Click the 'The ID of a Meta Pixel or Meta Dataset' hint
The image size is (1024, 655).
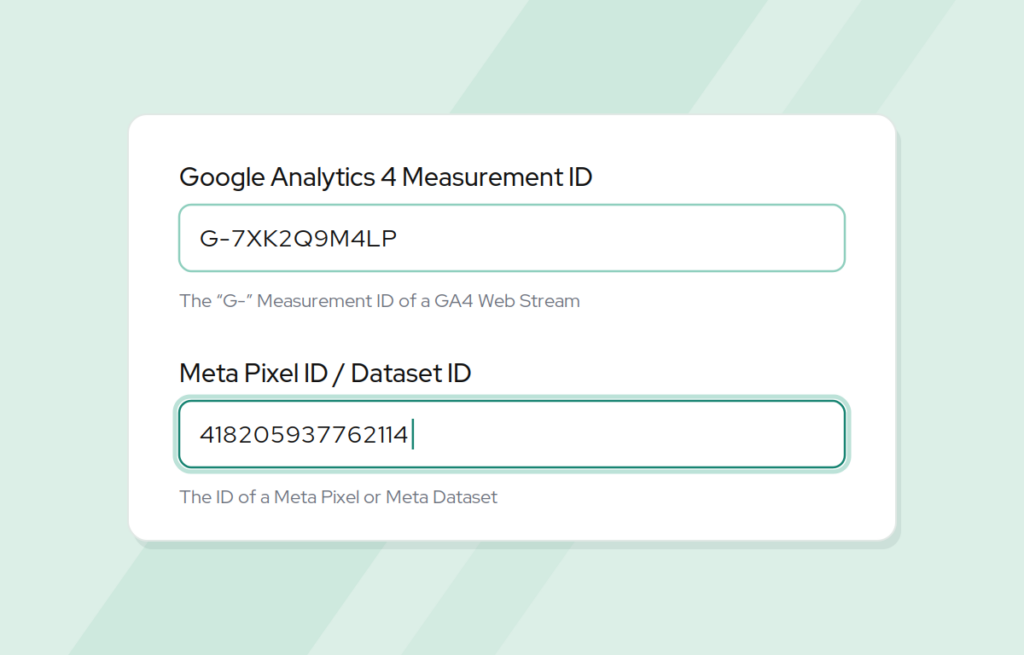(338, 497)
